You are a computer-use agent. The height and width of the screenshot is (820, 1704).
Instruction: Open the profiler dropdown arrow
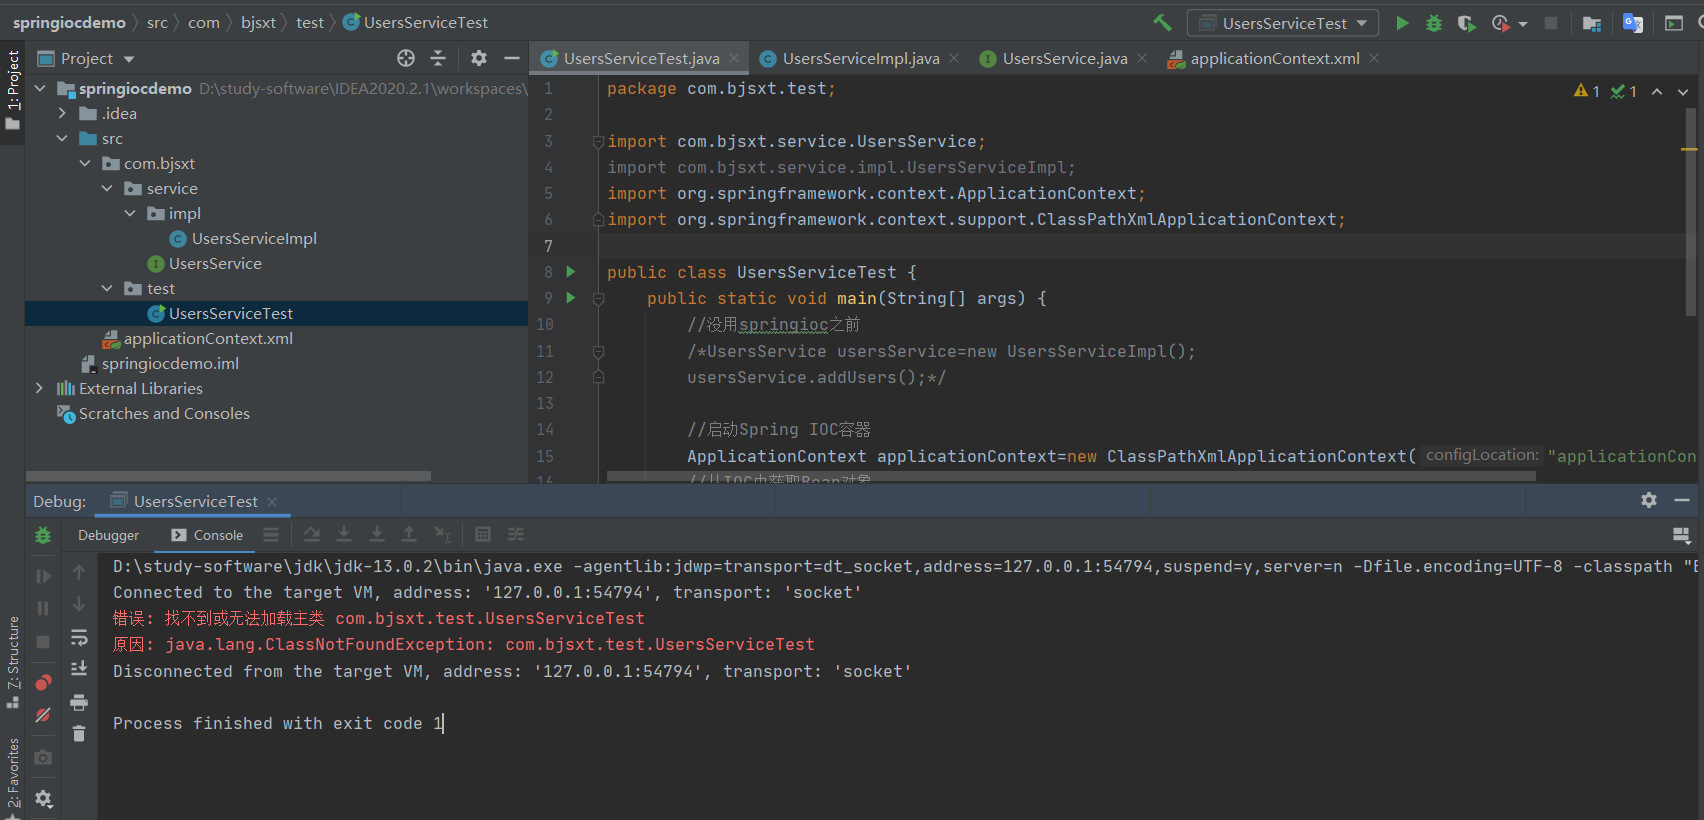(1522, 23)
